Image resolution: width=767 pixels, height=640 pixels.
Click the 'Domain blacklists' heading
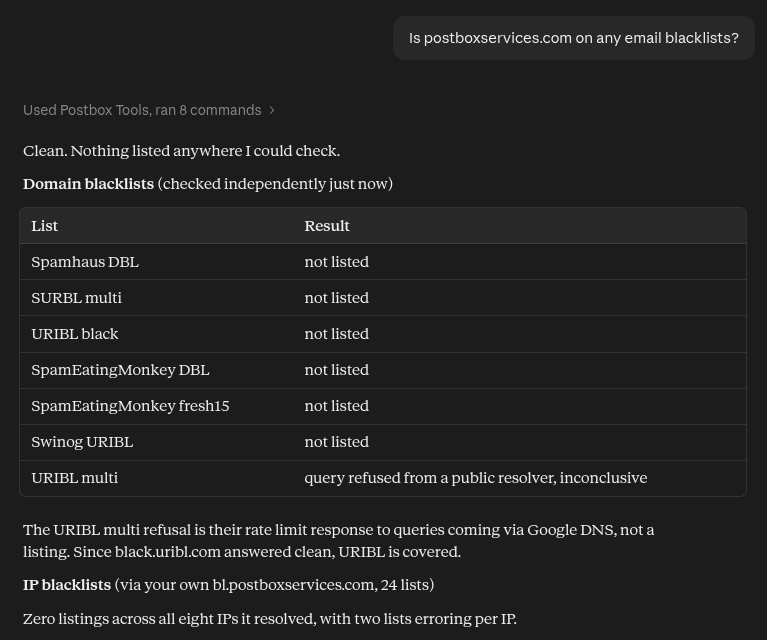pos(89,184)
